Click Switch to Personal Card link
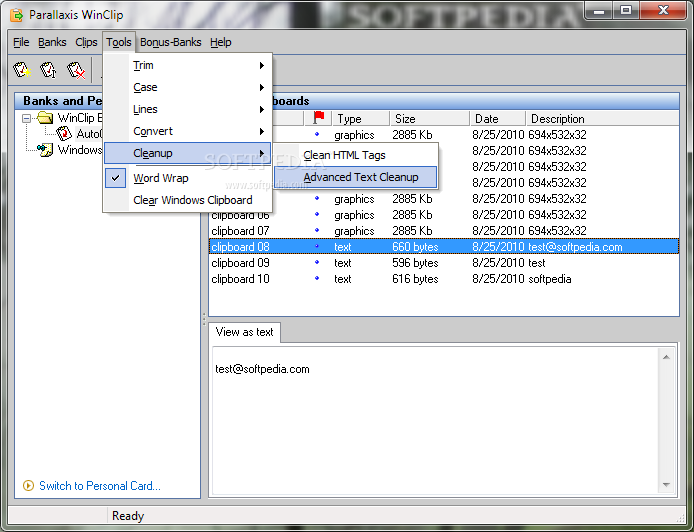694x532 pixels. [x=100, y=486]
